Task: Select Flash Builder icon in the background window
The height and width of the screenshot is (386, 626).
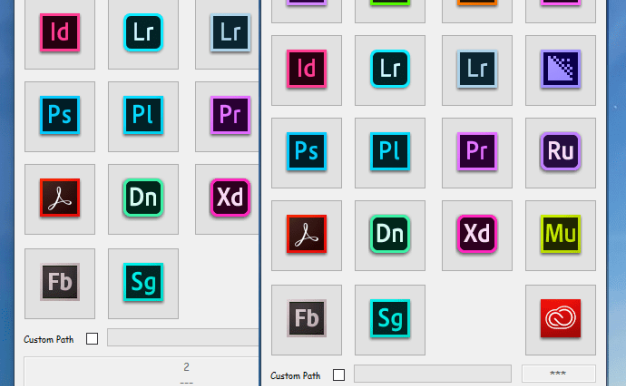Action: pos(59,283)
